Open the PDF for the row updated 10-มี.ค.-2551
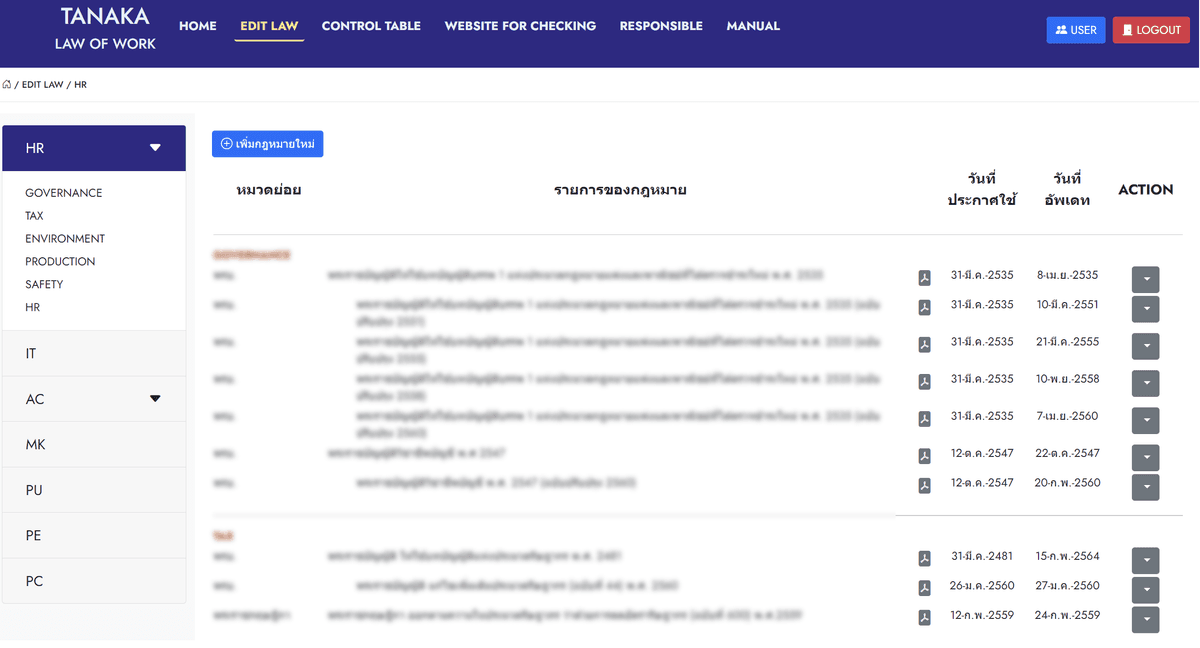The image size is (1200, 648). pos(925,308)
